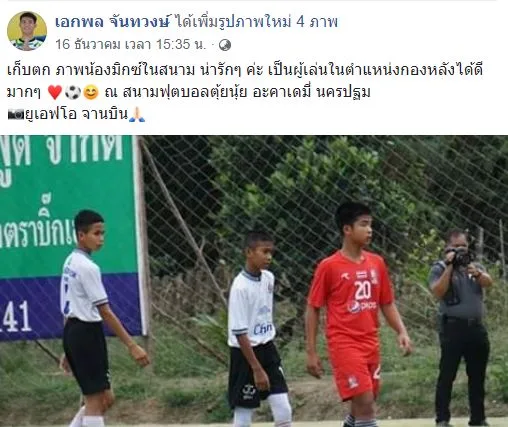
Task: Click the สนามฟุตบอลตุ้ยนุ้ย อะคาเดมี่ นครปฐม text
Action: point(246,92)
